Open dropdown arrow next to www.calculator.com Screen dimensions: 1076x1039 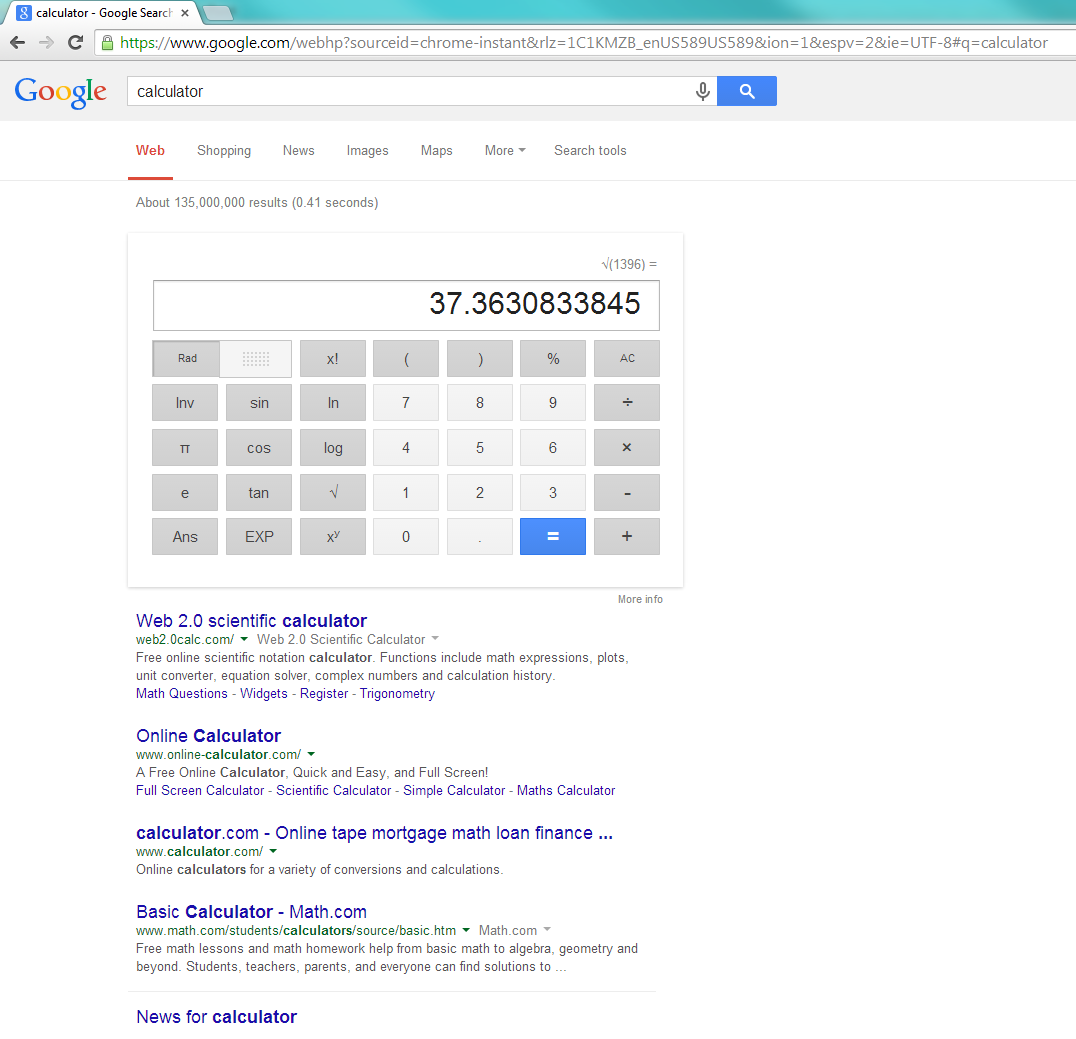pyautogui.click(x=273, y=851)
